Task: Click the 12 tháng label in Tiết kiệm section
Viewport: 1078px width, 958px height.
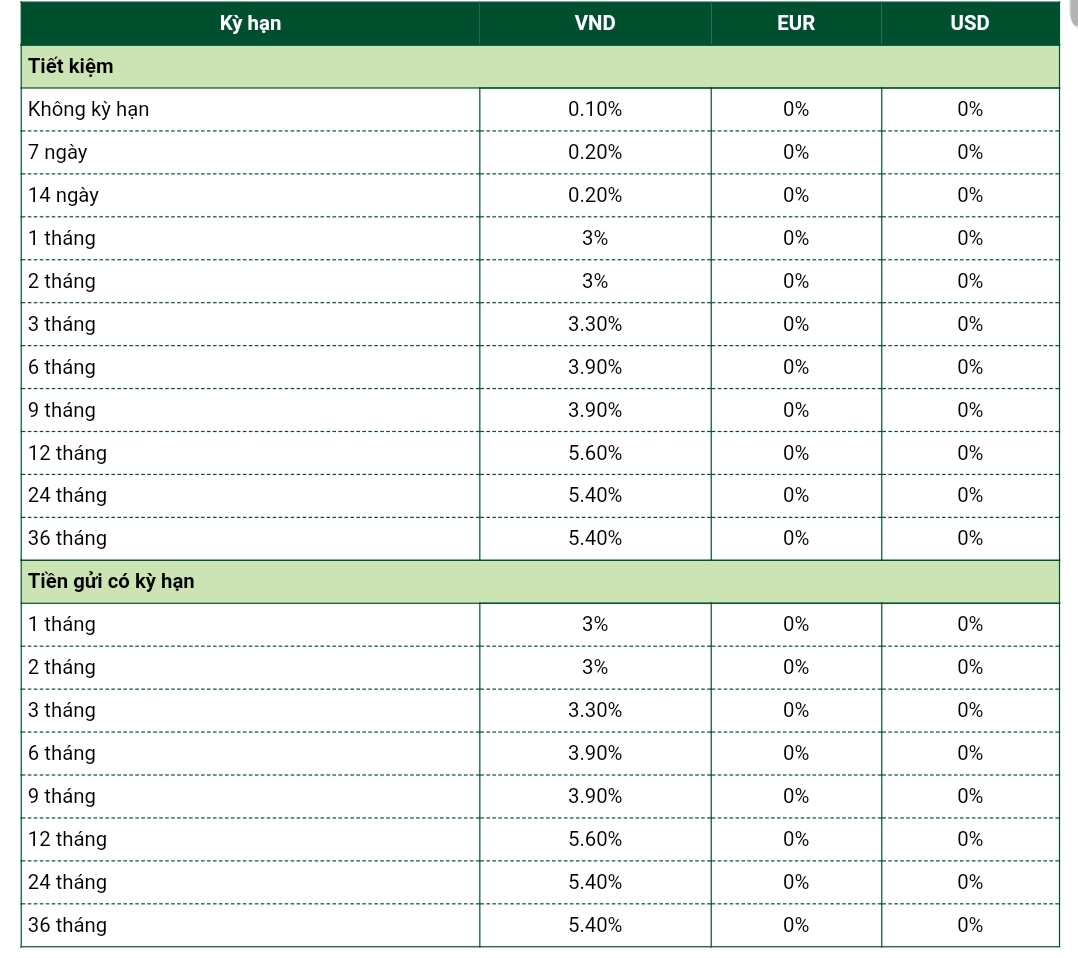Action: point(67,453)
